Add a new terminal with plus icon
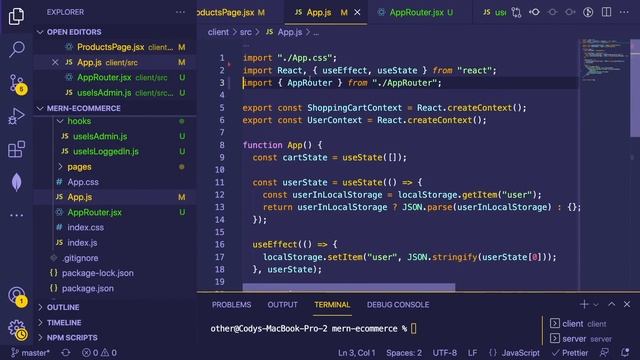The image size is (640, 360). coord(584,304)
